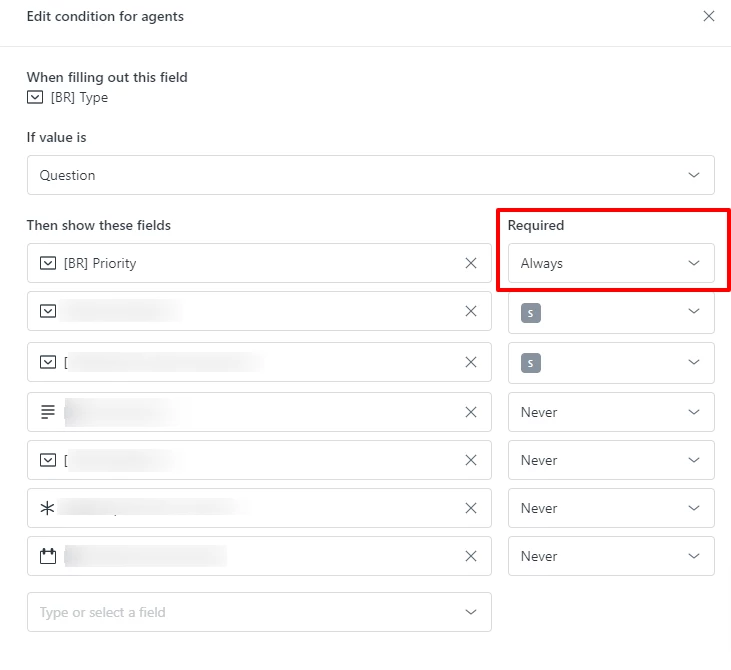Viewport: 731px width, 670px height.
Task: Click the Type or select a field input
Action: tap(259, 612)
